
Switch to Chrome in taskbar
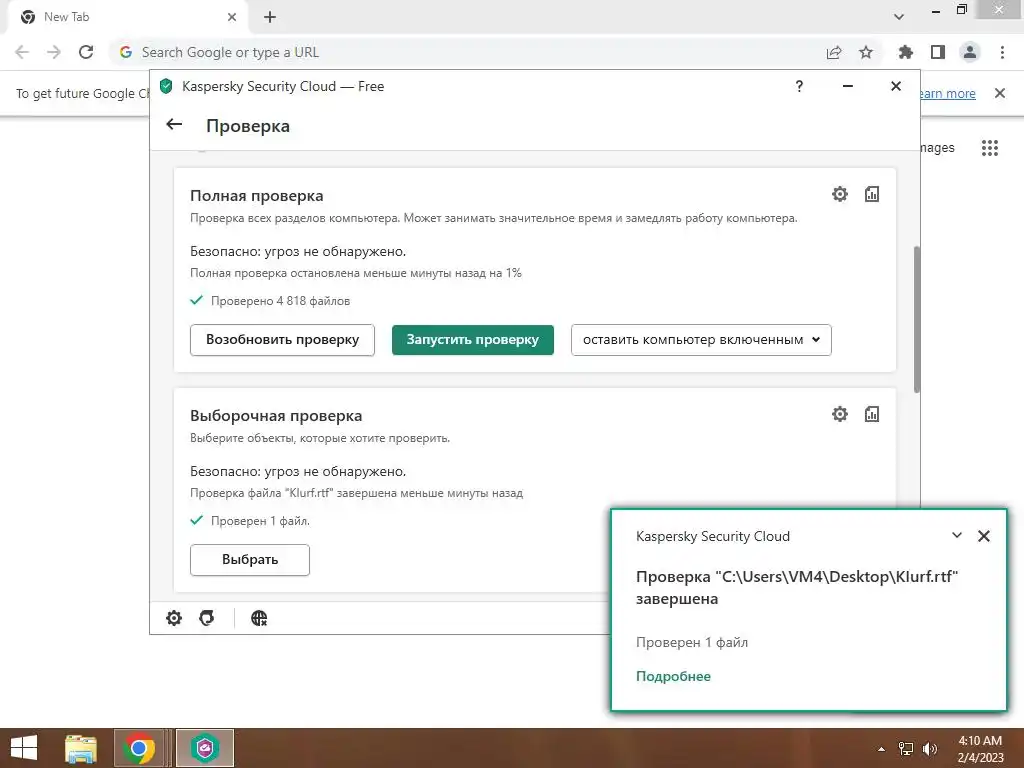click(138, 748)
